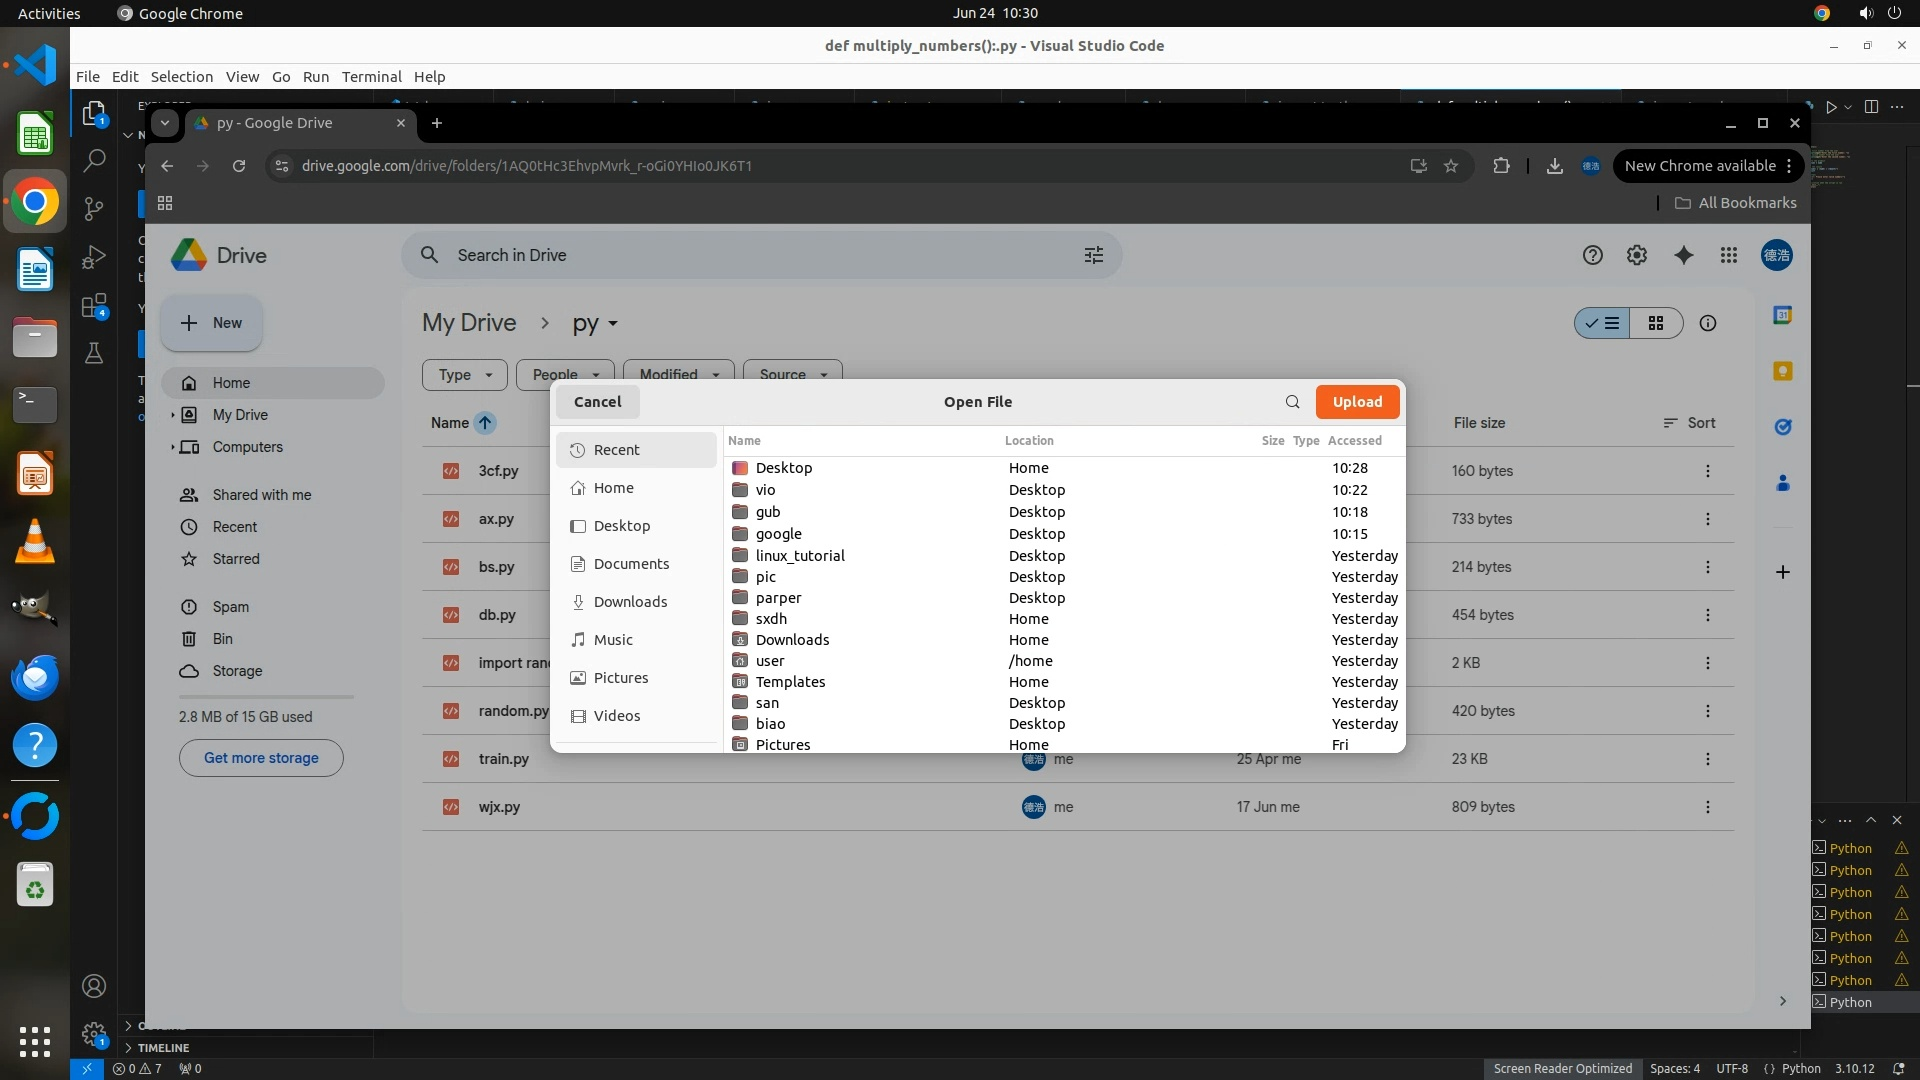Click Cancel in Open File dialog

tap(598, 402)
